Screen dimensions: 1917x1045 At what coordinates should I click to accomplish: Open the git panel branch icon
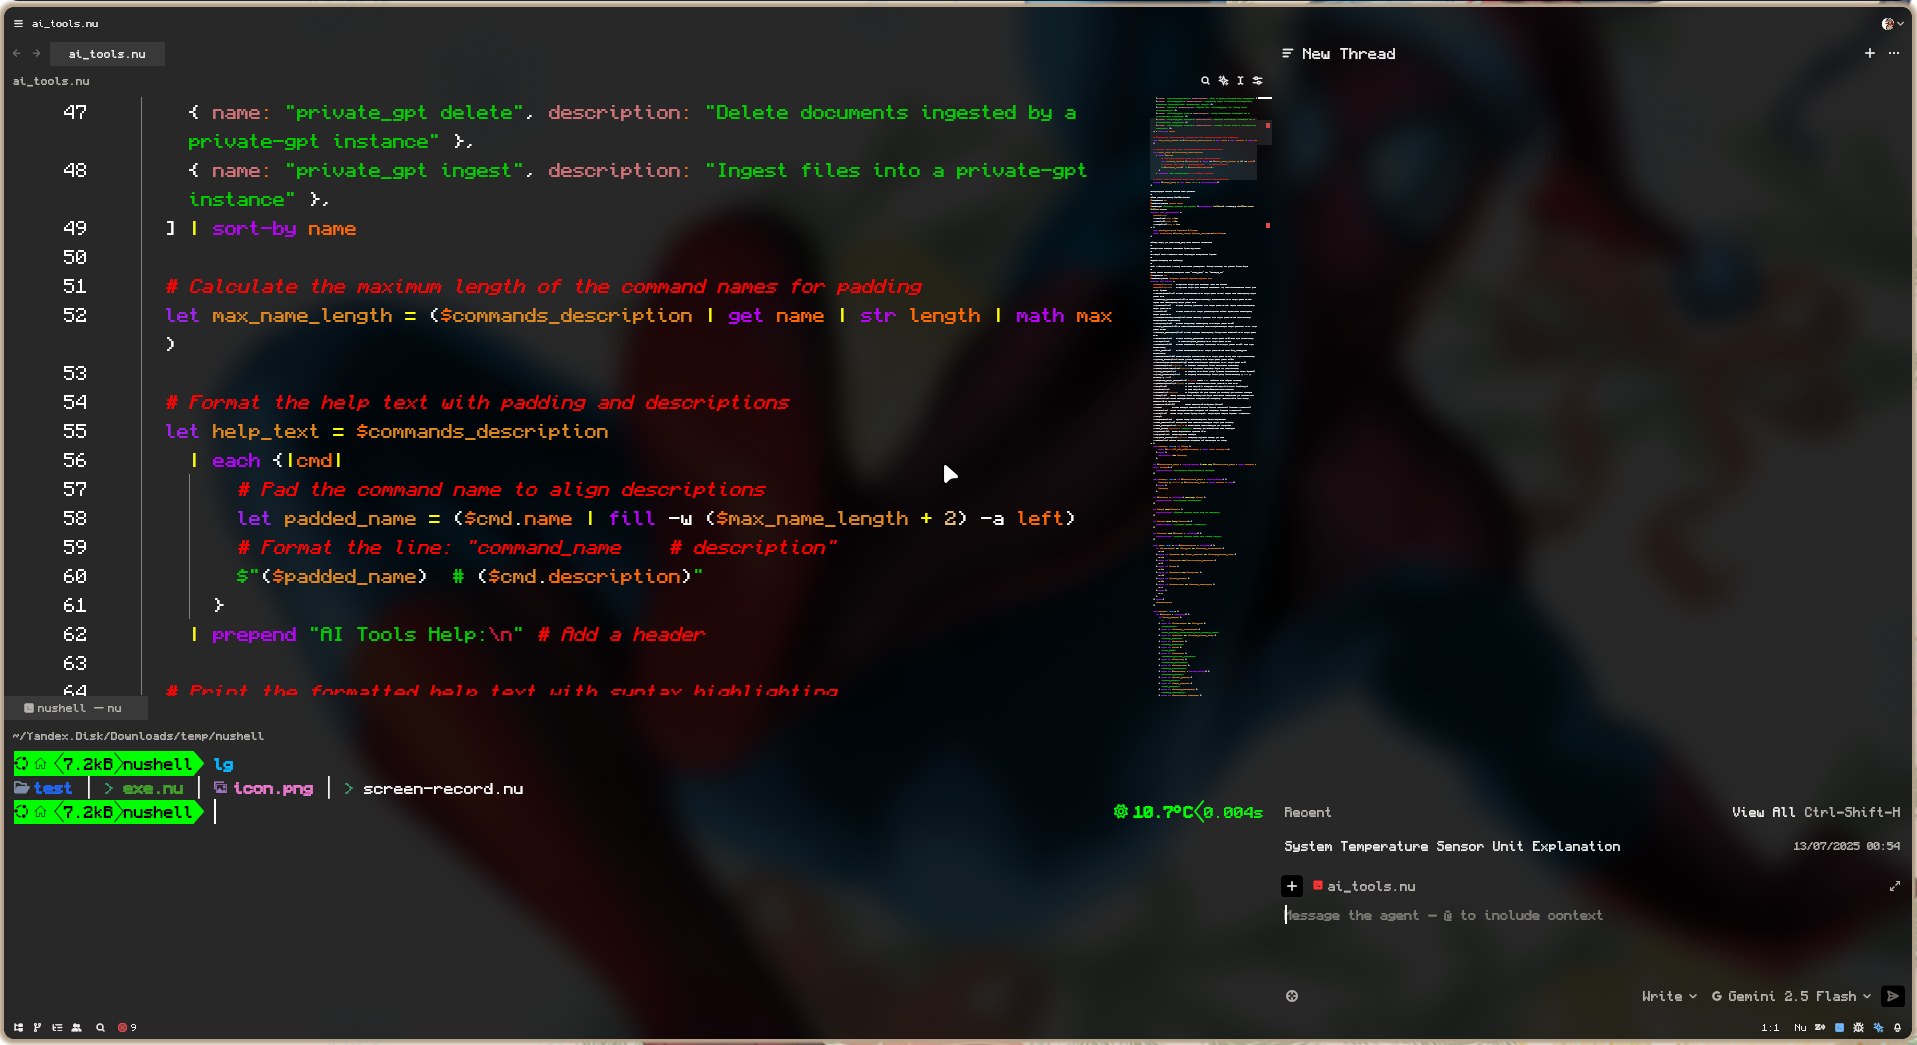[37, 1027]
